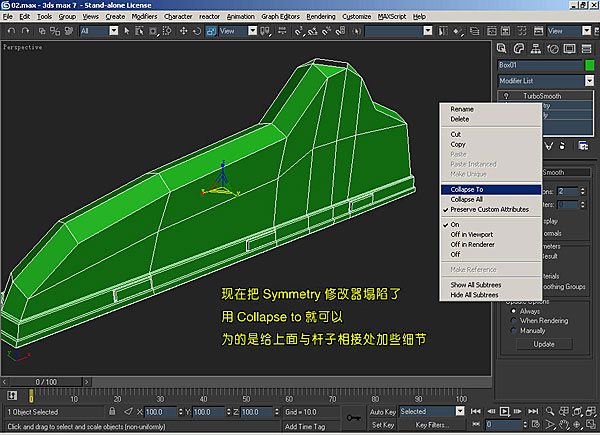Click the 0 / 100 time slider handle
600x435 pixels.
pyautogui.click(x=46, y=382)
